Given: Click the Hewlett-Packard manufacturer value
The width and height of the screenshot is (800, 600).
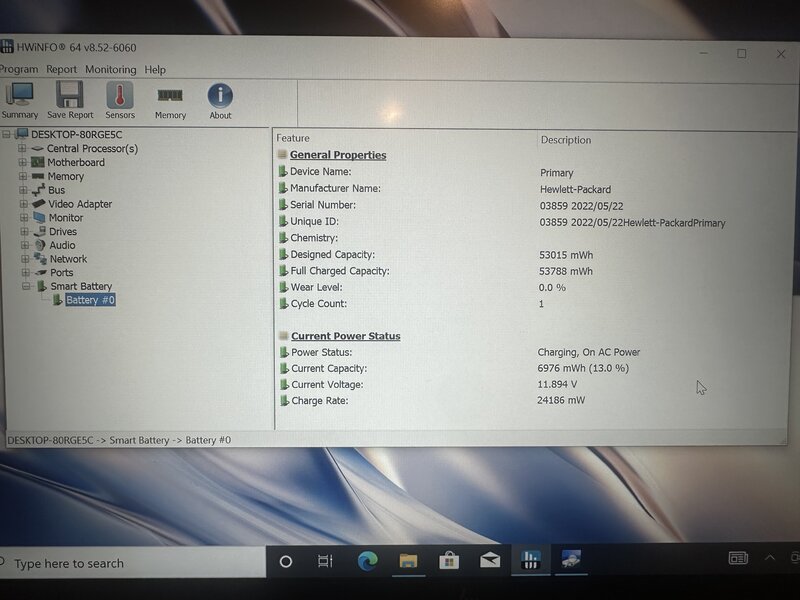Looking at the screenshot, I should coord(576,189).
